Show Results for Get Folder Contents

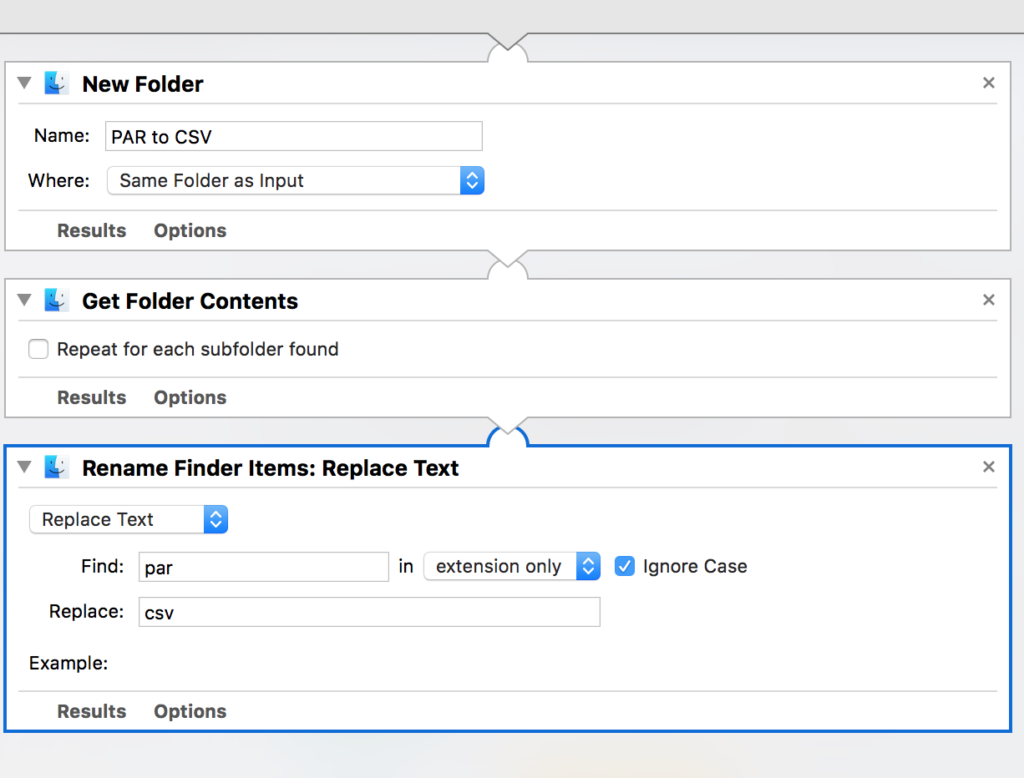(x=91, y=397)
